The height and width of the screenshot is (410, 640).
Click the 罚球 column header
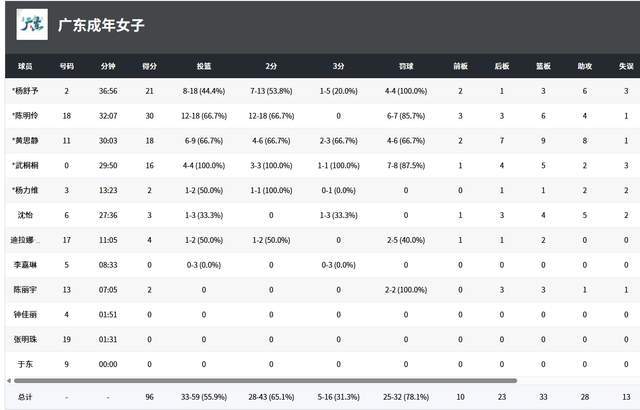[405, 66]
